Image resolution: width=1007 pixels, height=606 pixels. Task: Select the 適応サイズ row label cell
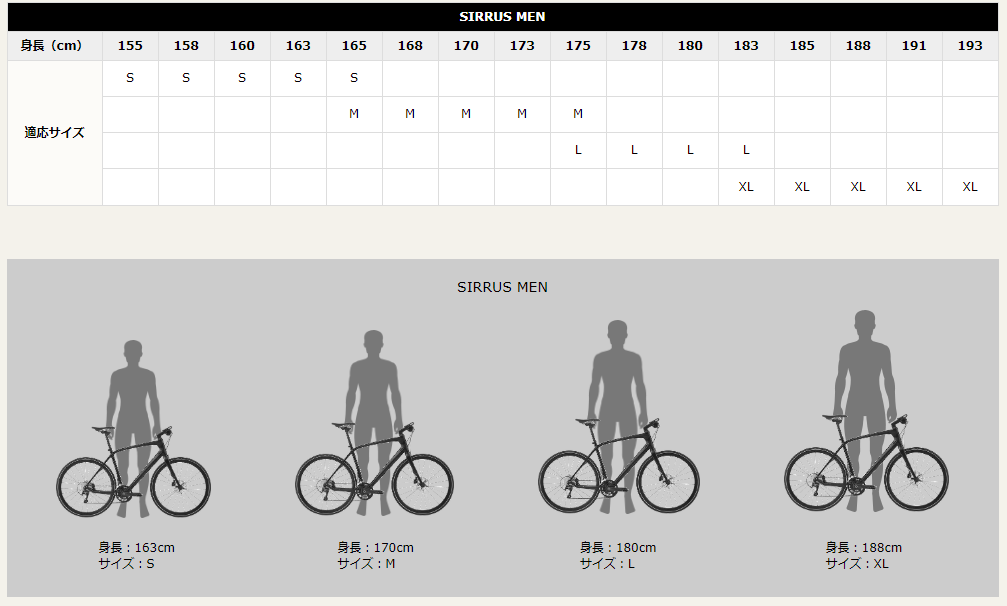click(55, 133)
